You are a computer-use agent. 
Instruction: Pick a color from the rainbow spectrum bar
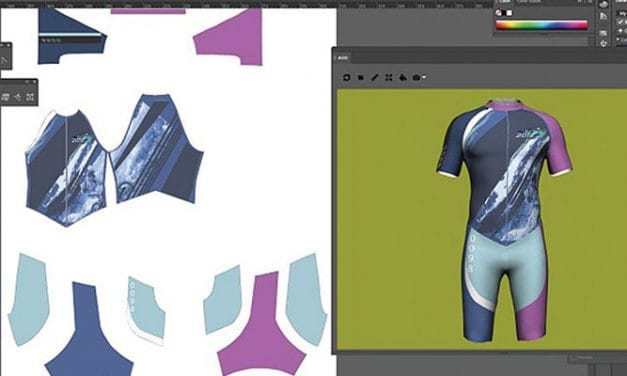542,26
